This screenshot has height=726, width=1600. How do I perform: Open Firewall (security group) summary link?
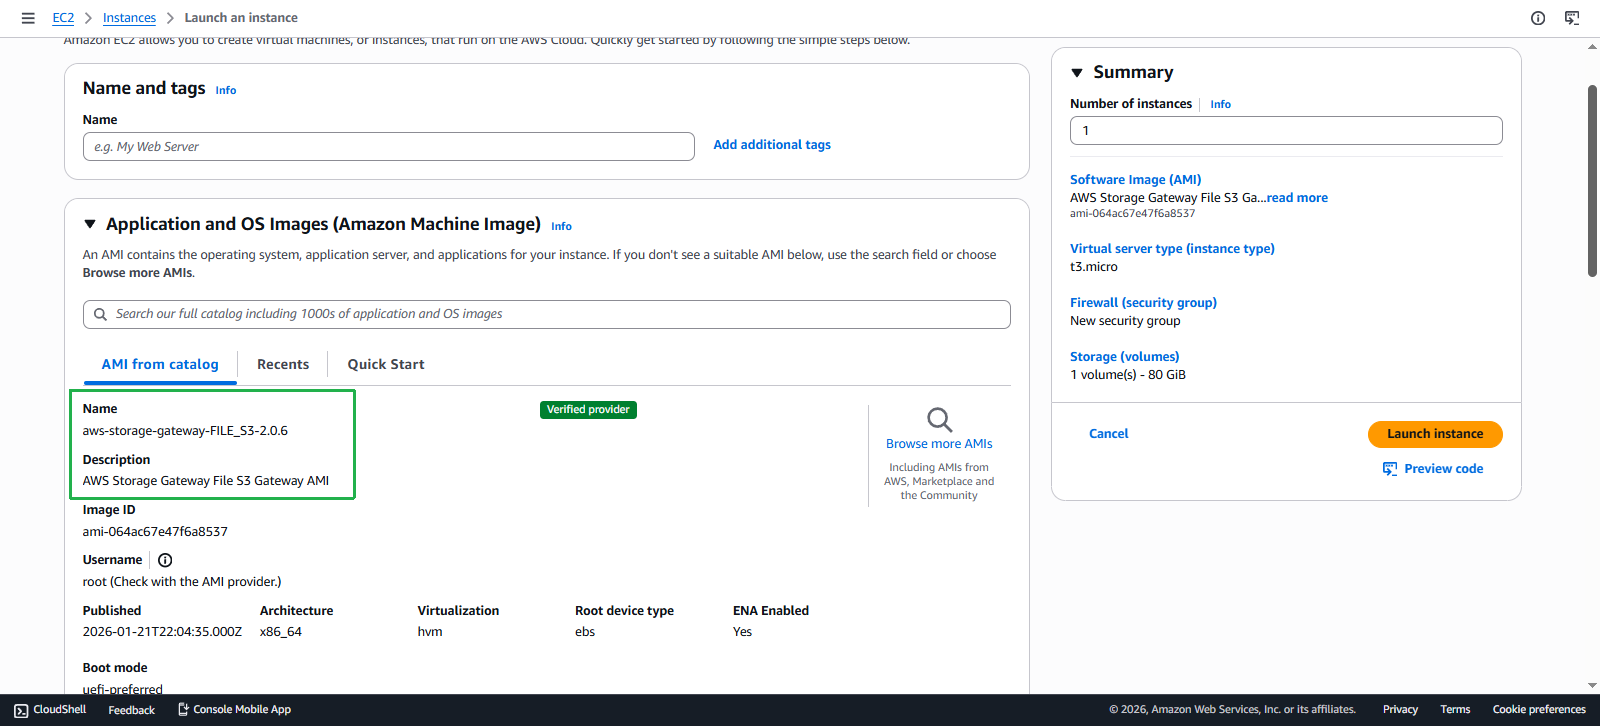tap(1143, 303)
